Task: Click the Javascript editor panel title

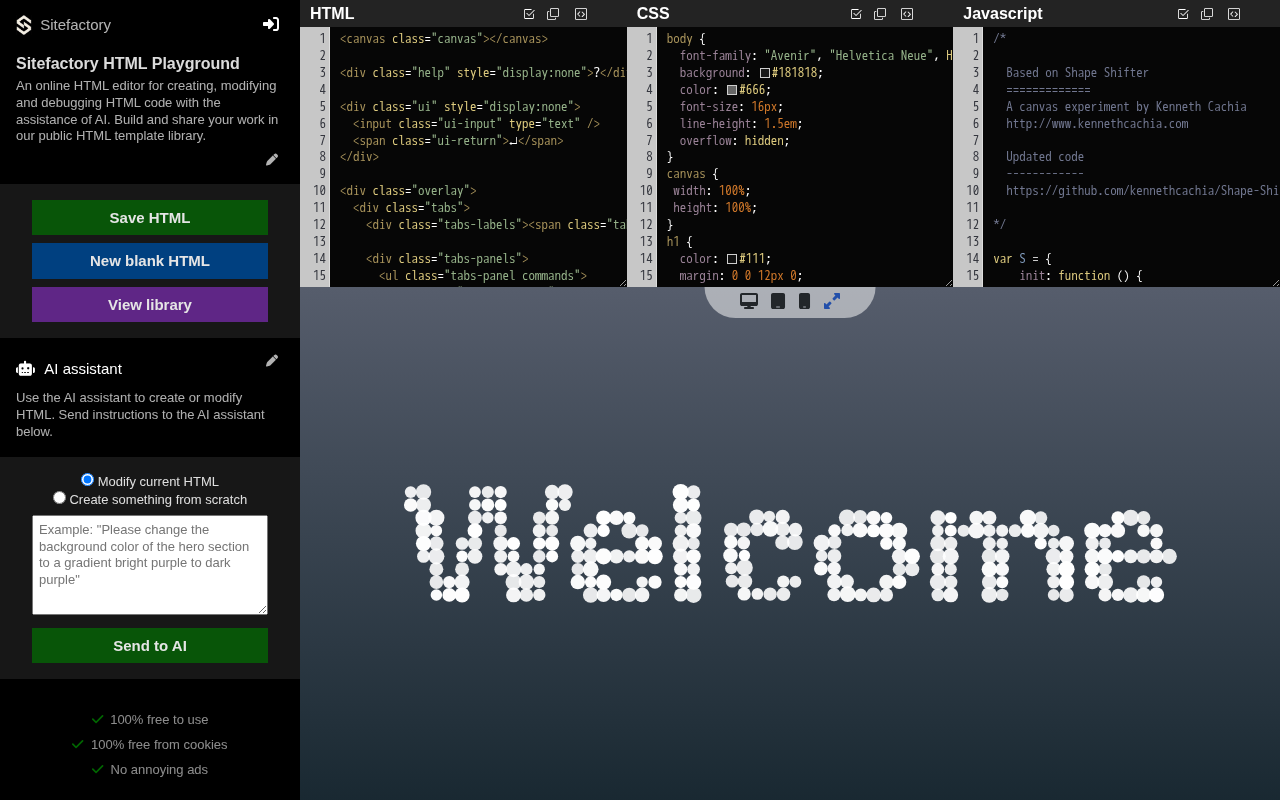Action: (1003, 14)
